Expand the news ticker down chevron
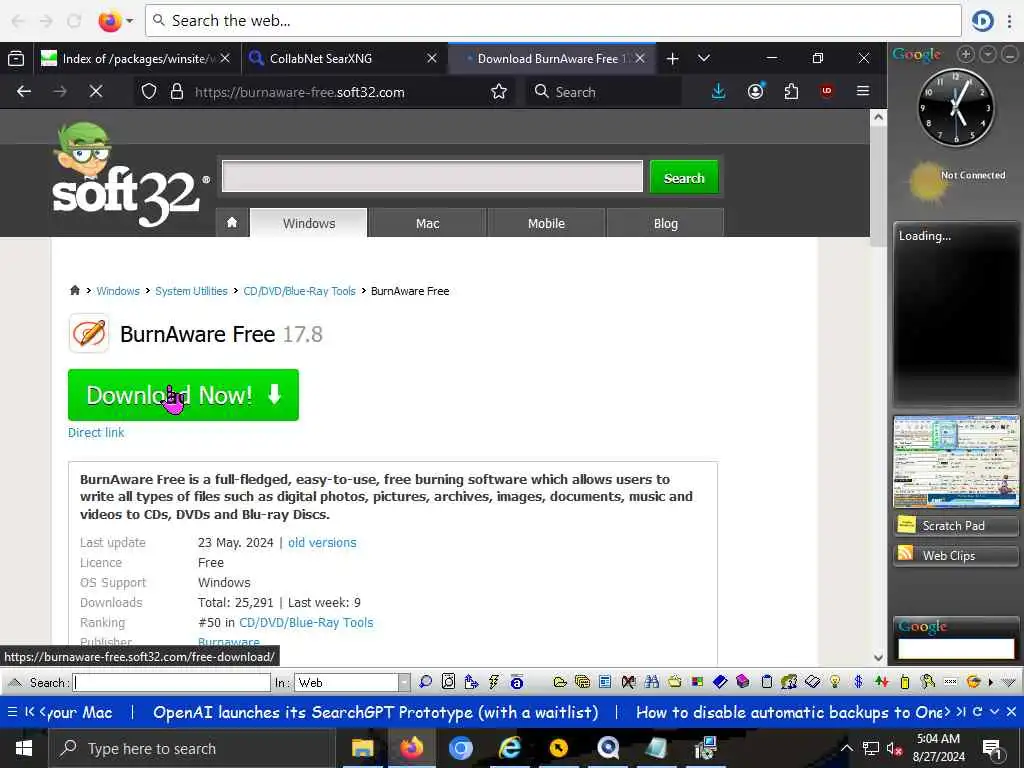This screenshot has height=768, width=1024. [x=995, y=712]
